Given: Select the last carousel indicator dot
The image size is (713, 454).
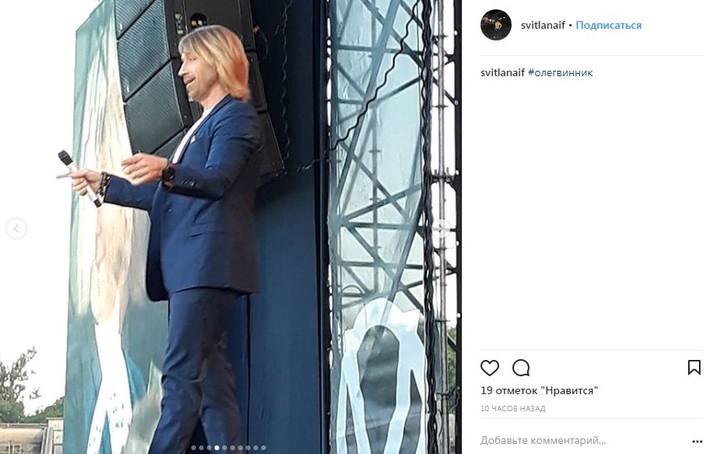Looking at the screenshot, I should point(264,448).
